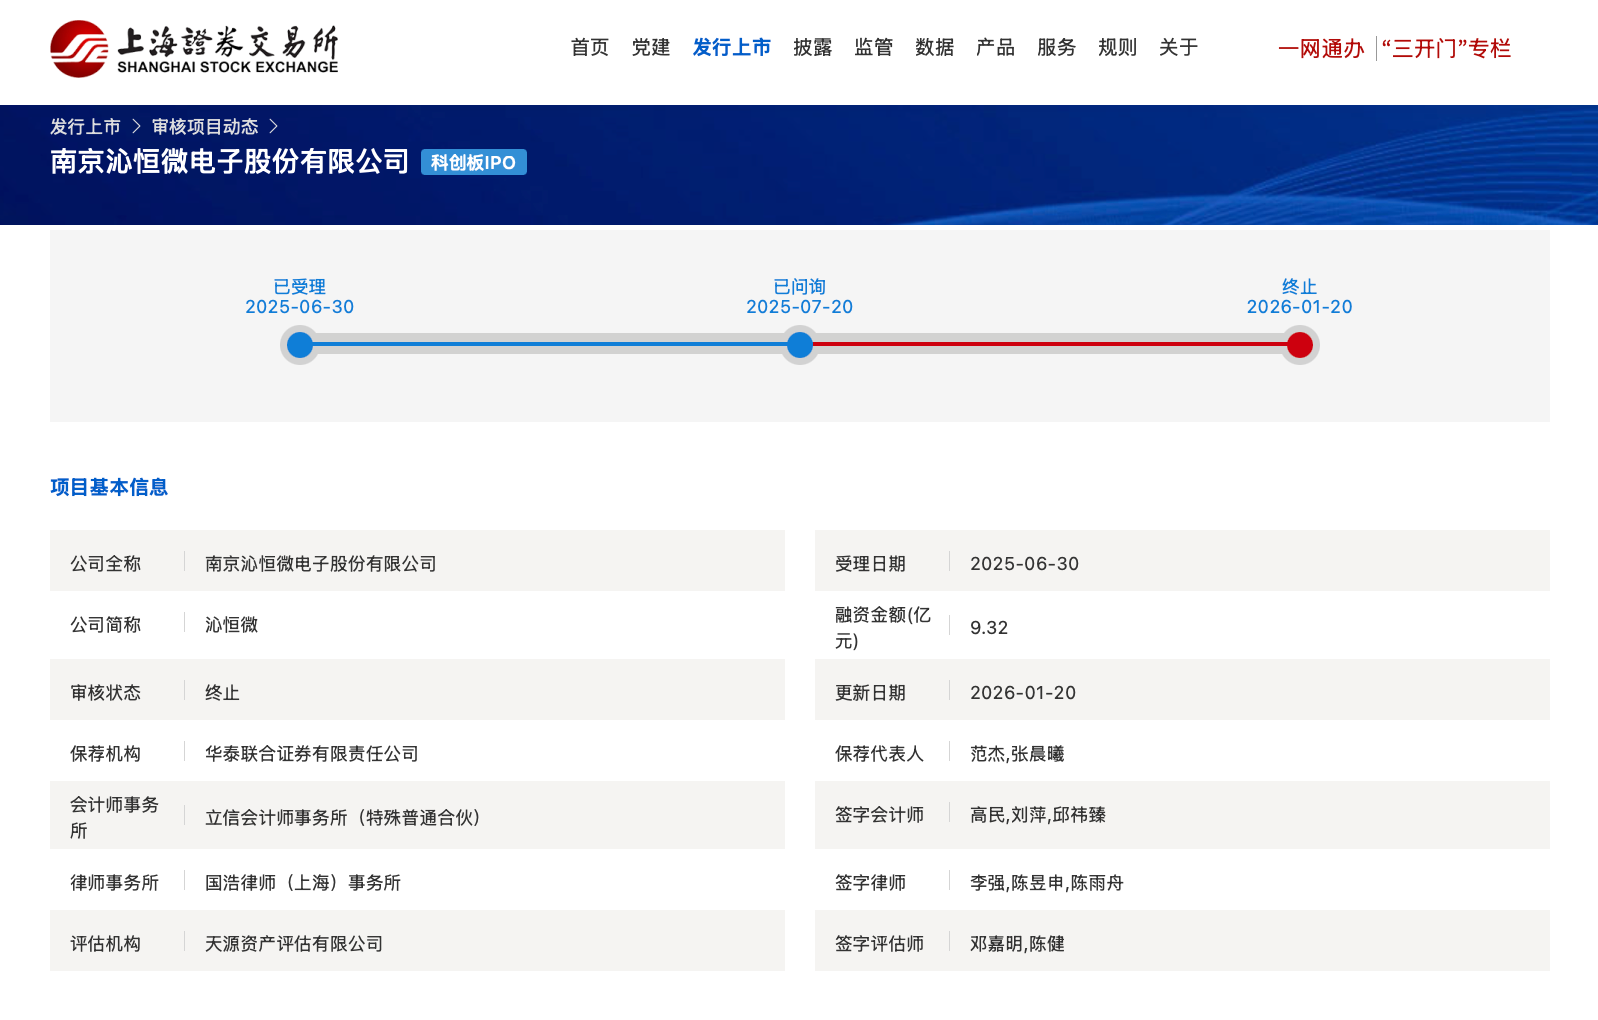Open the "三开门"专栏 link
Screen dimensions: 1598x1020
[x=1446, y=48]
